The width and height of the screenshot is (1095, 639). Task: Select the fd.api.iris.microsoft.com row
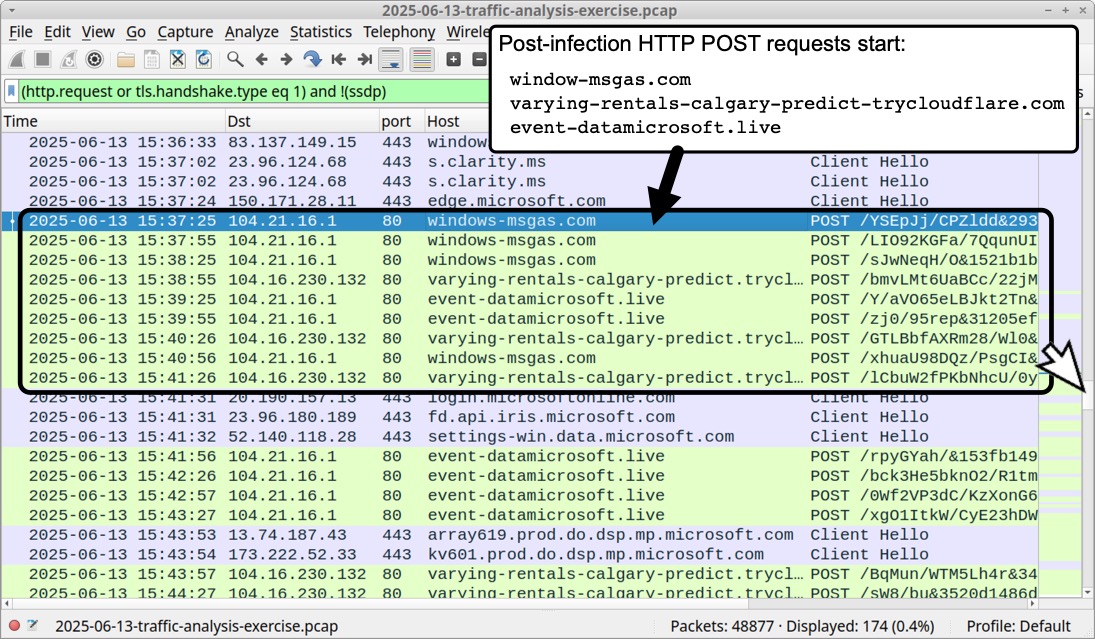click(x=520, y=417)
